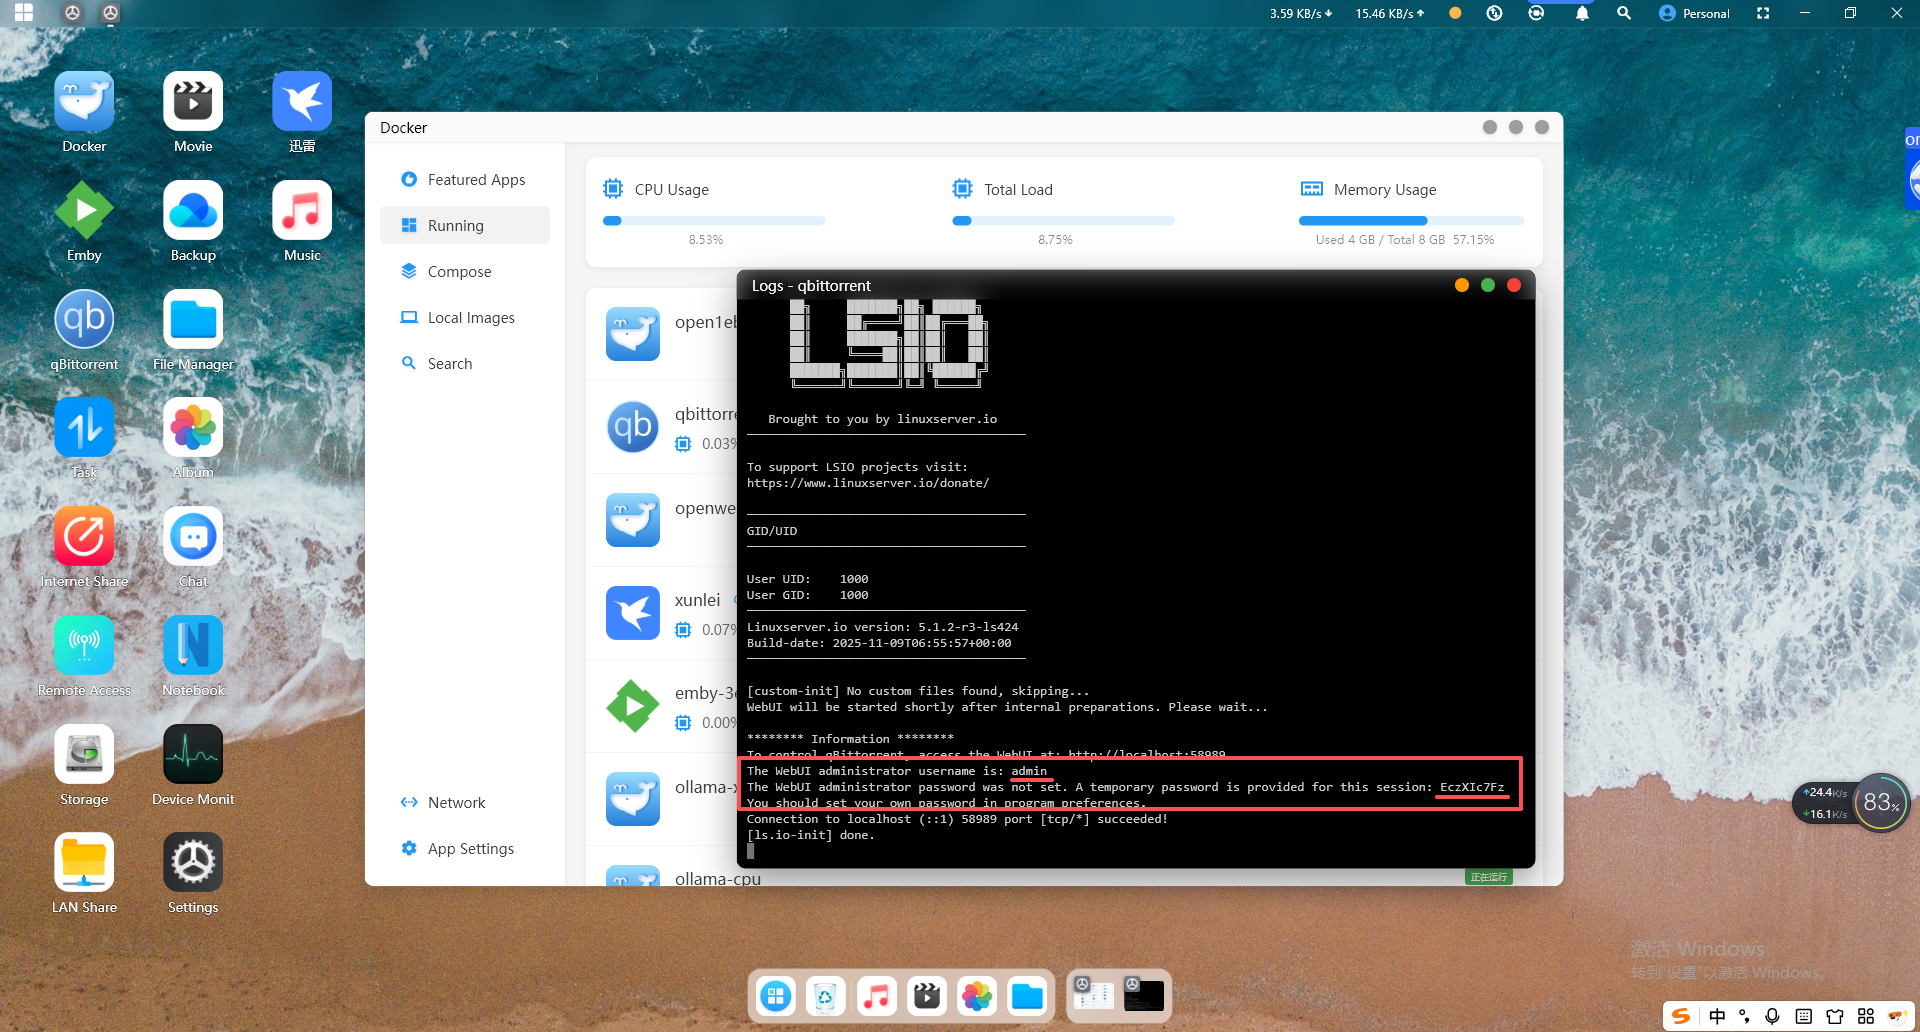Open the Emby desktop shortcut

pos(84,211)
